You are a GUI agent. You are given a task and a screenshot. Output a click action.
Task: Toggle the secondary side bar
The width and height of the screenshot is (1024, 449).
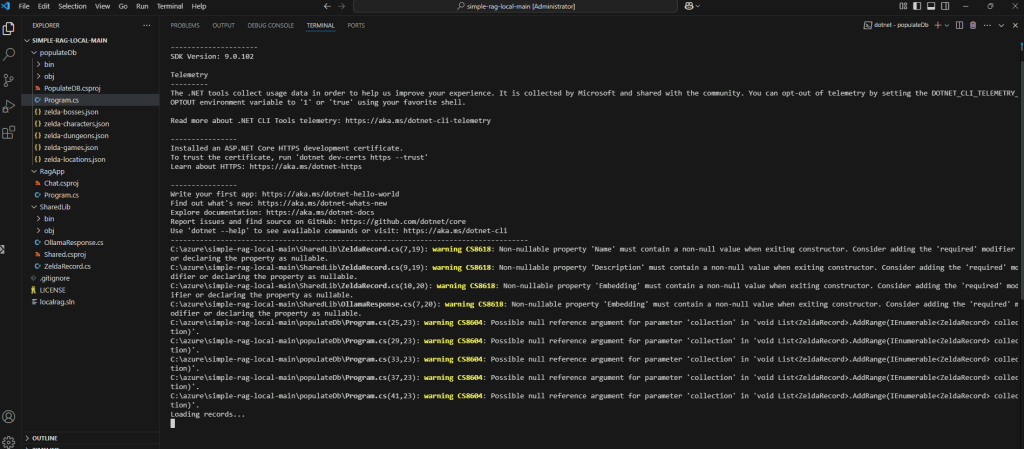click(x=945, y=6)
